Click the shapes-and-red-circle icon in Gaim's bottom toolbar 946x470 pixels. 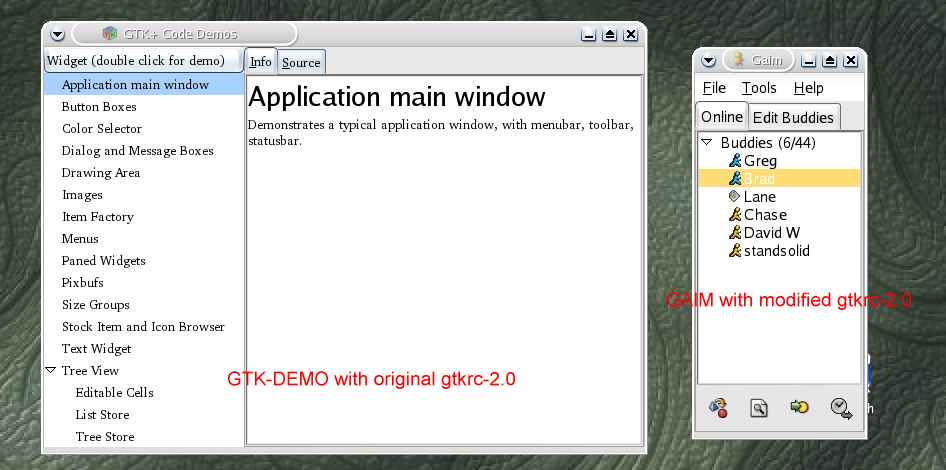coord(718,408)
